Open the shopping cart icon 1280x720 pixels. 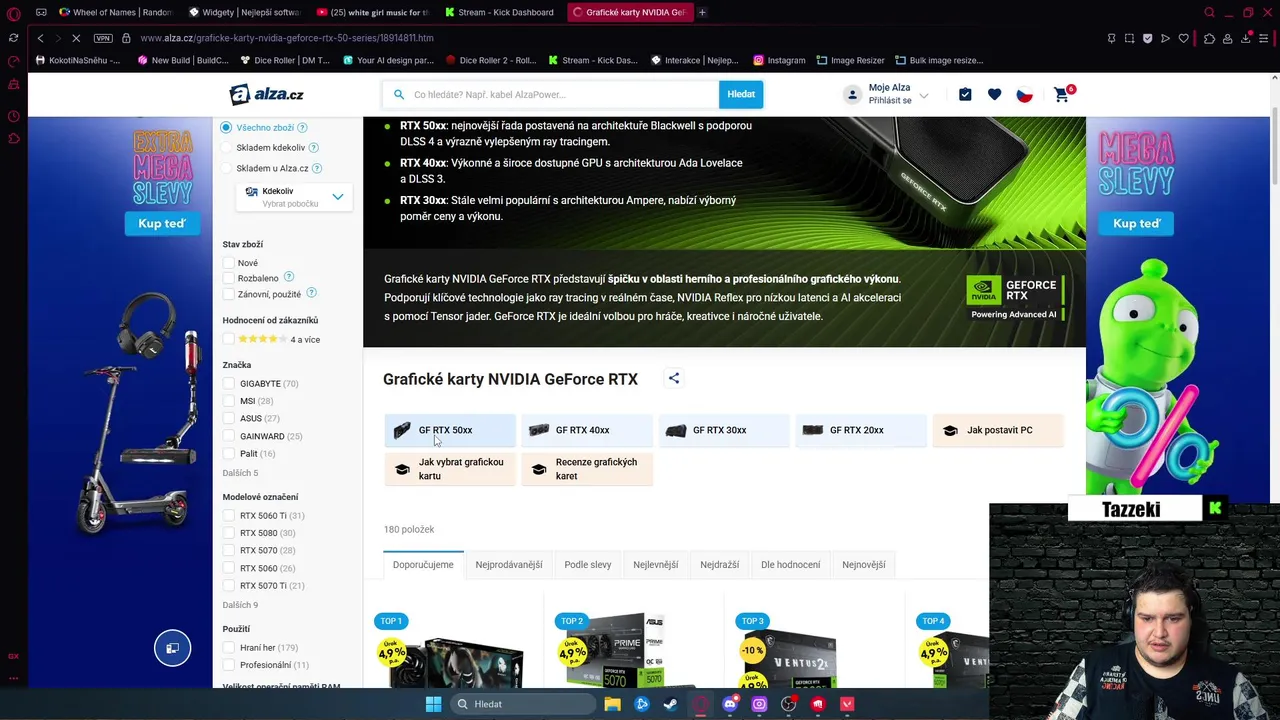[1062, 94]
